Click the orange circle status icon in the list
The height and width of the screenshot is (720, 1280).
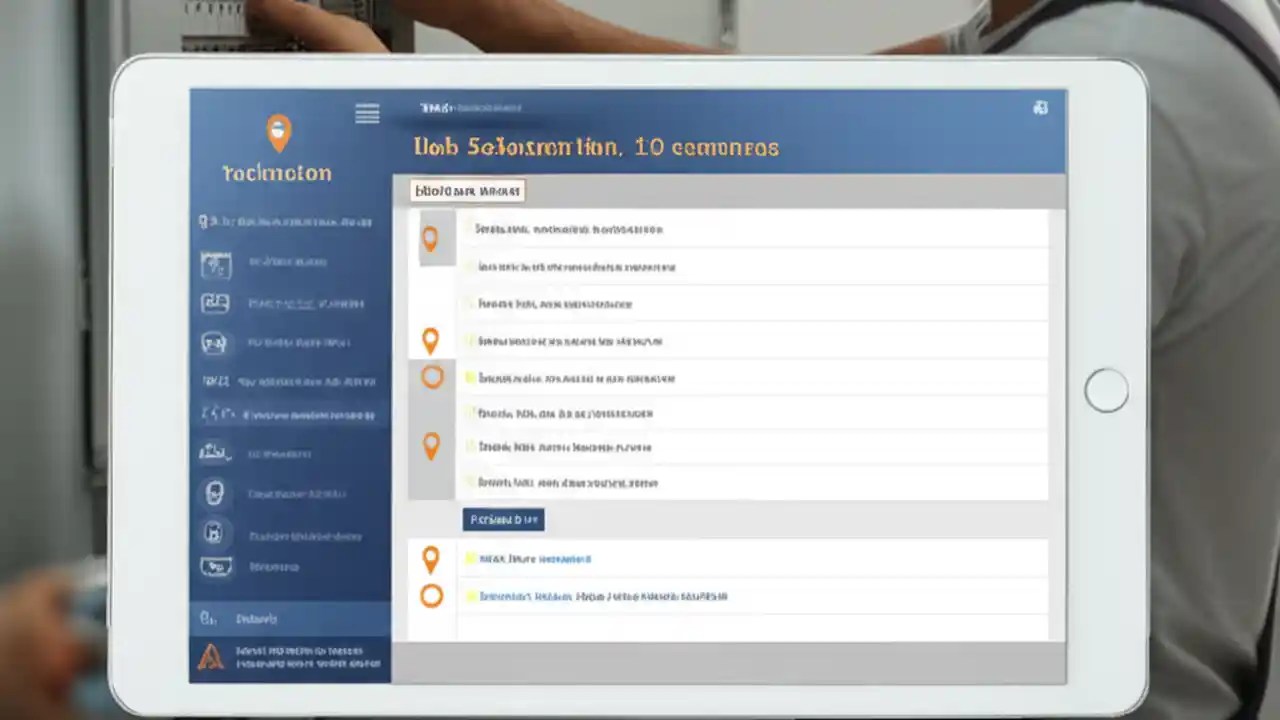[431, 376]
